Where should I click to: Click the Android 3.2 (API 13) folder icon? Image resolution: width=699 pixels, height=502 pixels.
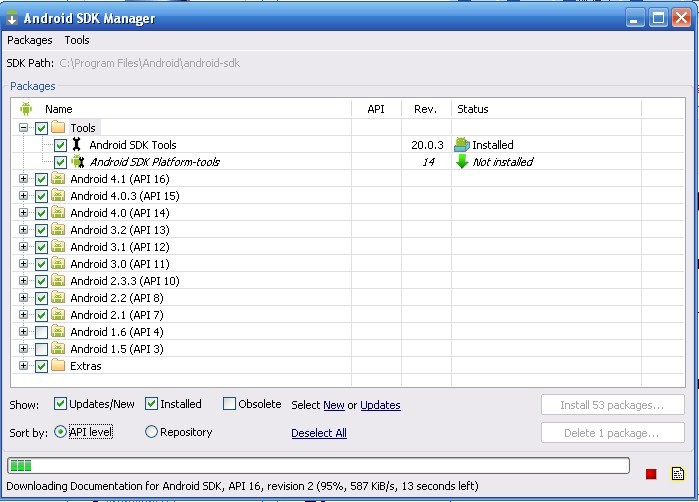pos(58,230)
